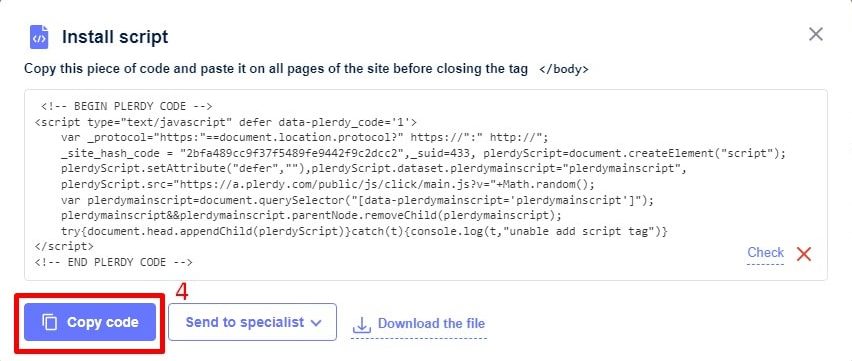Click the Install script heading
Image resolution: width=852 pixels, height=361 pixels.
[115, 37]
